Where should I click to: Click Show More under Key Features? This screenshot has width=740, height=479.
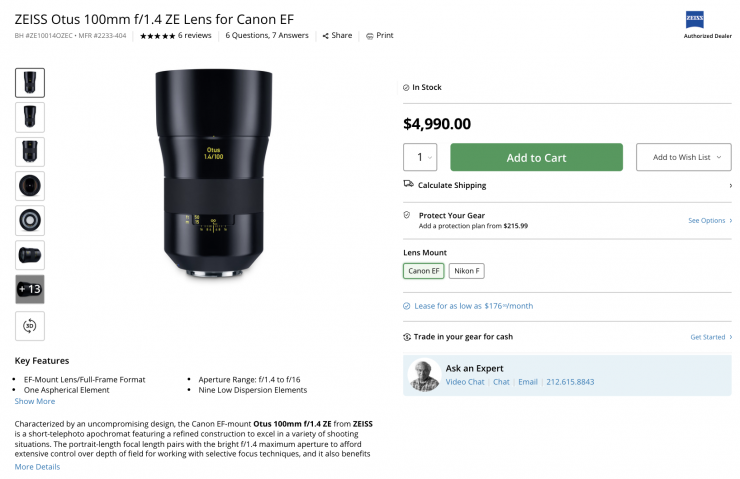coord(35,401)
